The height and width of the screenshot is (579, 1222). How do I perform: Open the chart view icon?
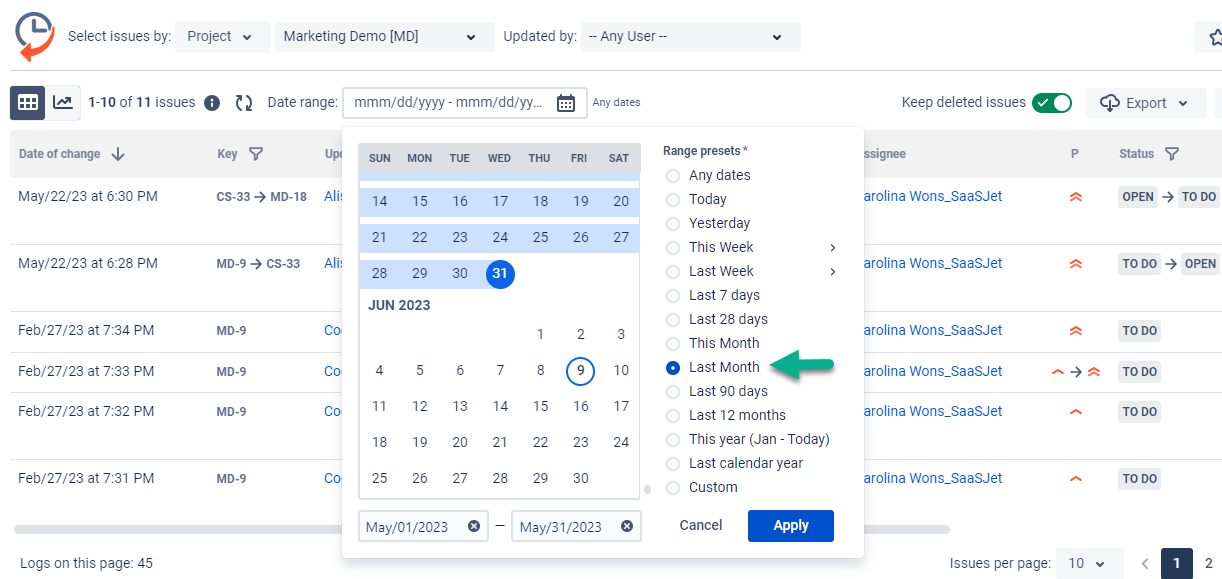(x=62, y=102)
